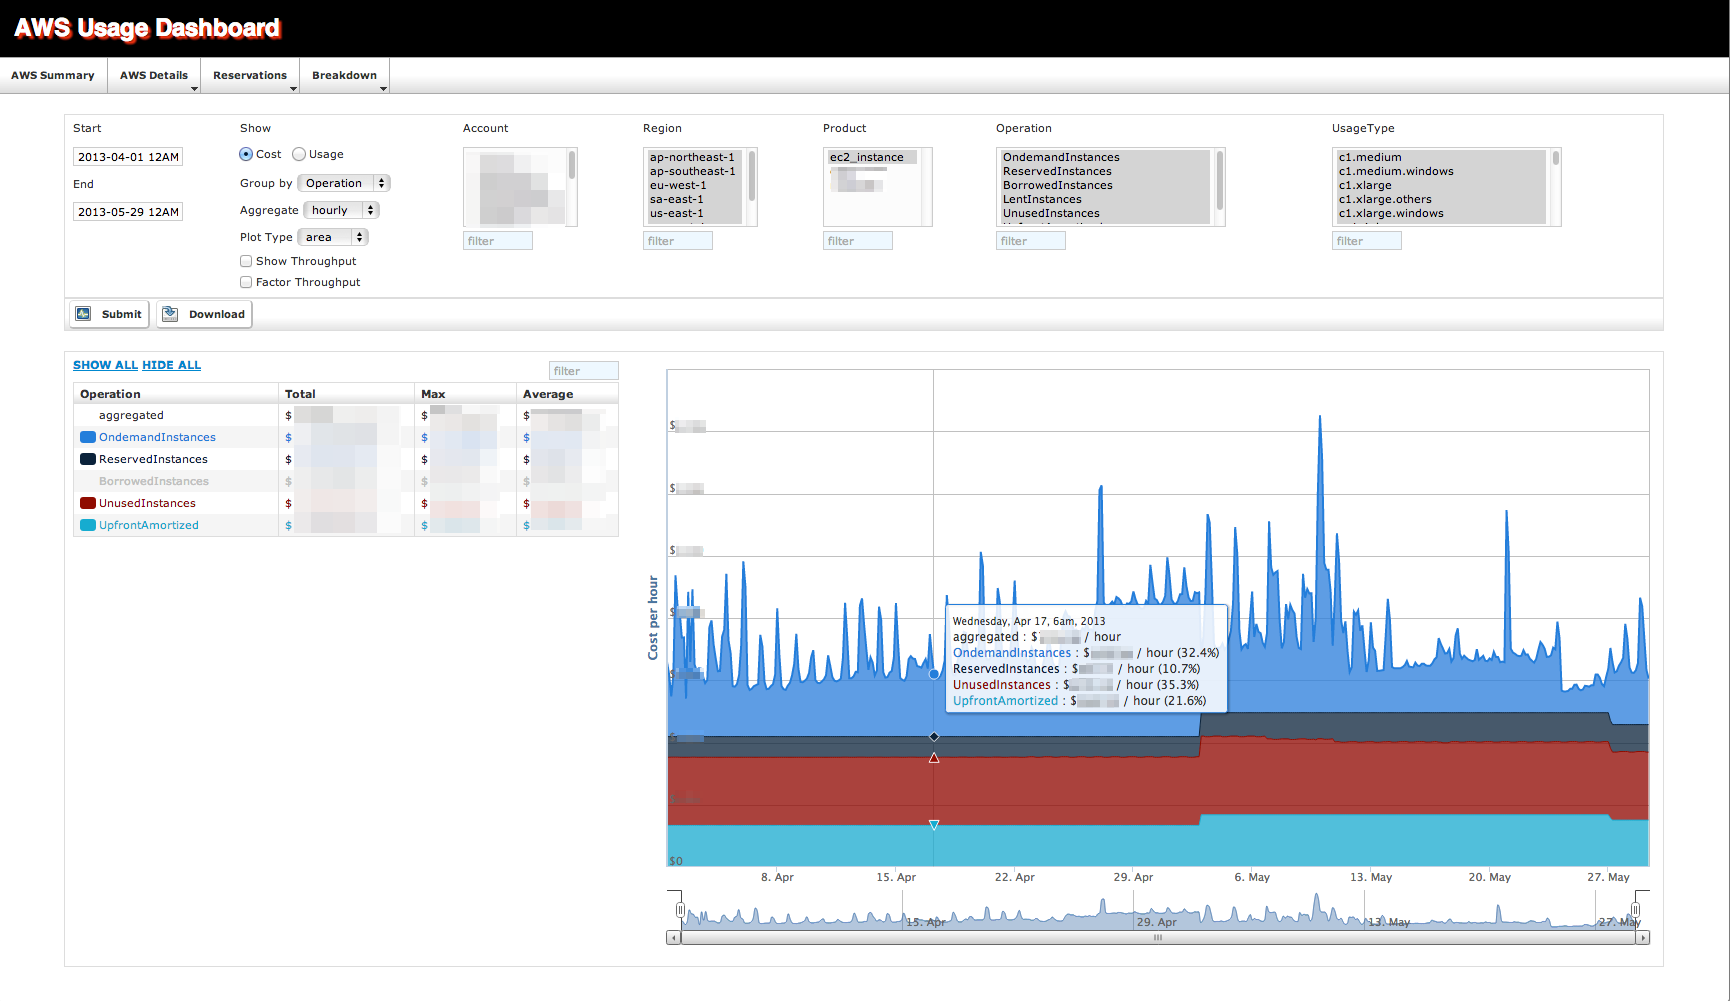This screenshot has height=1001, width=1730.
Task: Click the OndemandInstances blue legend swatch
Action: point(88,437)
